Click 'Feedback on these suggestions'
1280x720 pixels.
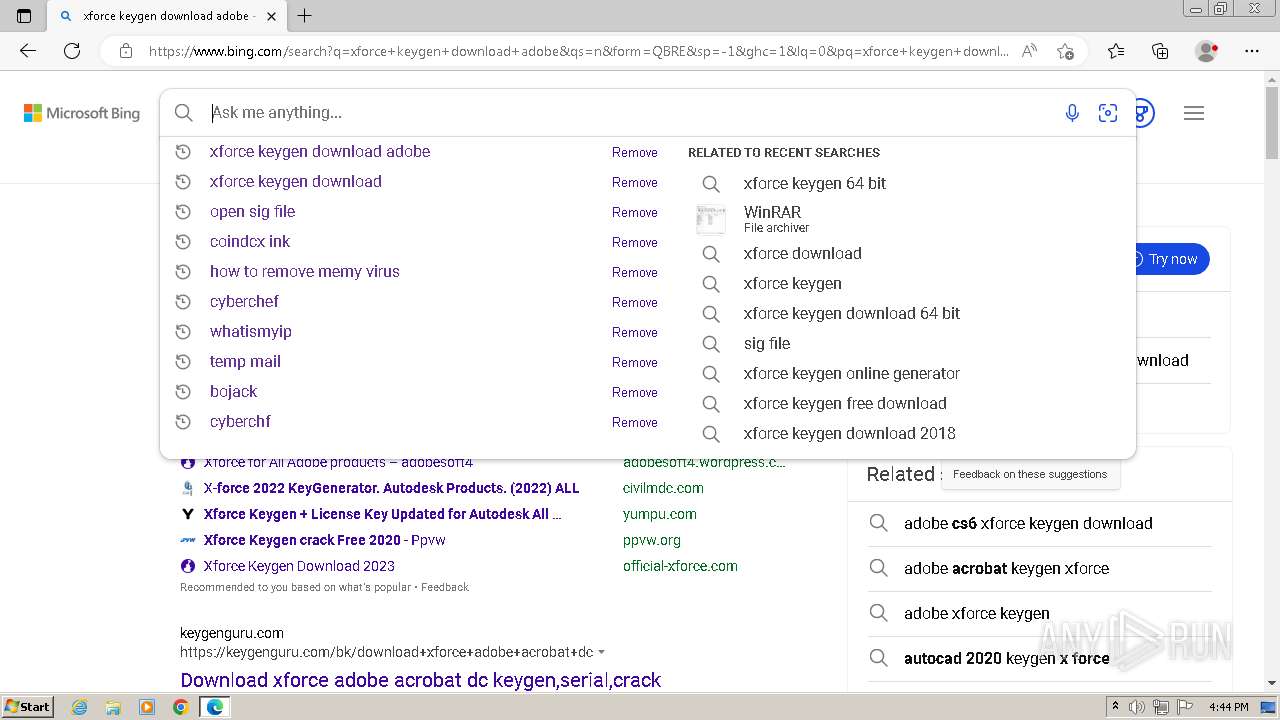click(x=1030, y=474)
